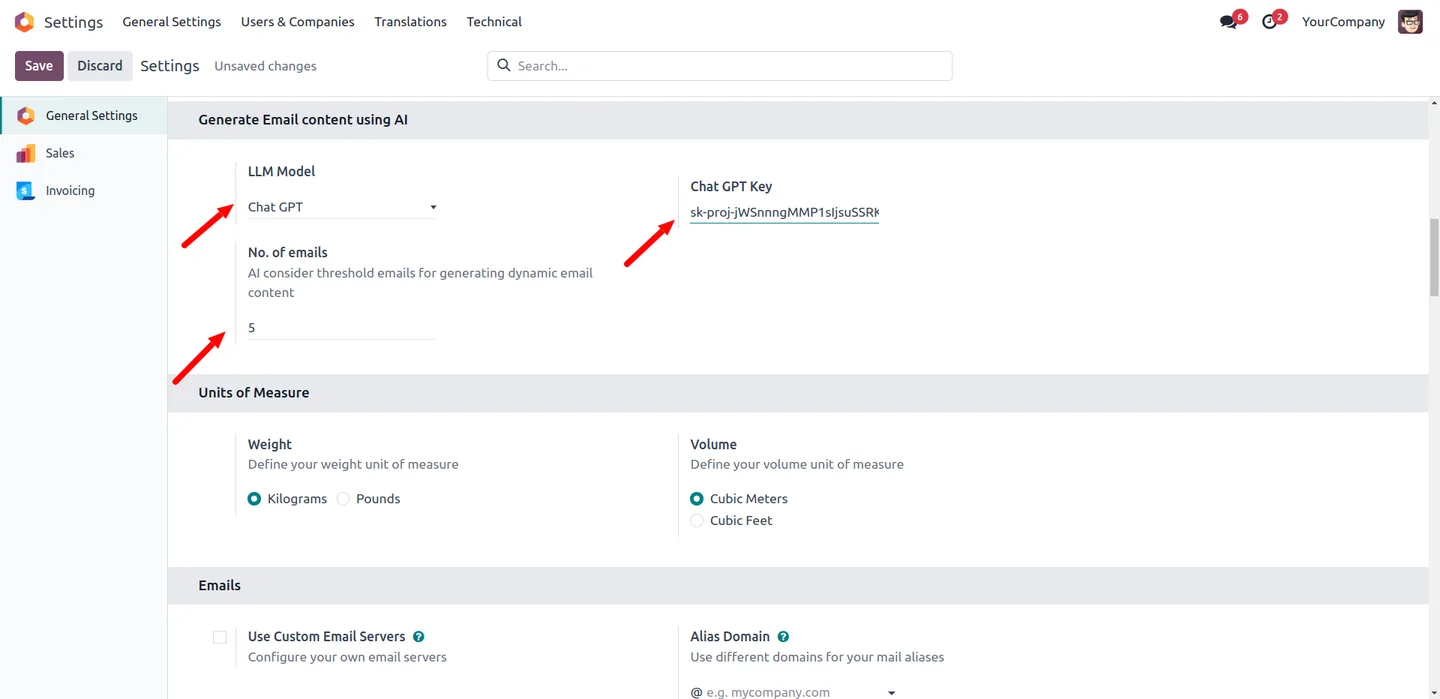Click 'Define your volume unit of measure' text
Screen dimensions: 1440x699
797,465
